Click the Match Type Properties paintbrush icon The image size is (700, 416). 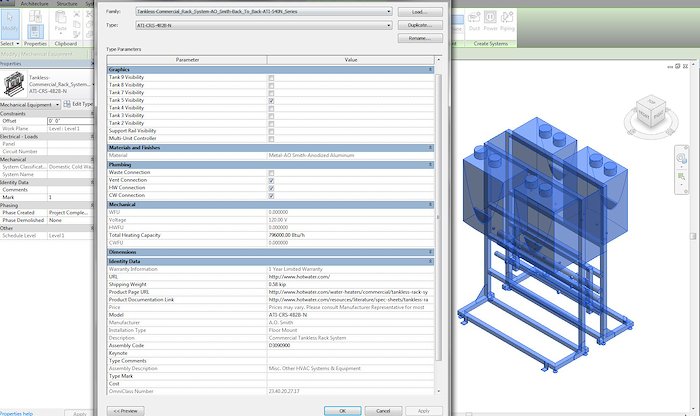77,34
